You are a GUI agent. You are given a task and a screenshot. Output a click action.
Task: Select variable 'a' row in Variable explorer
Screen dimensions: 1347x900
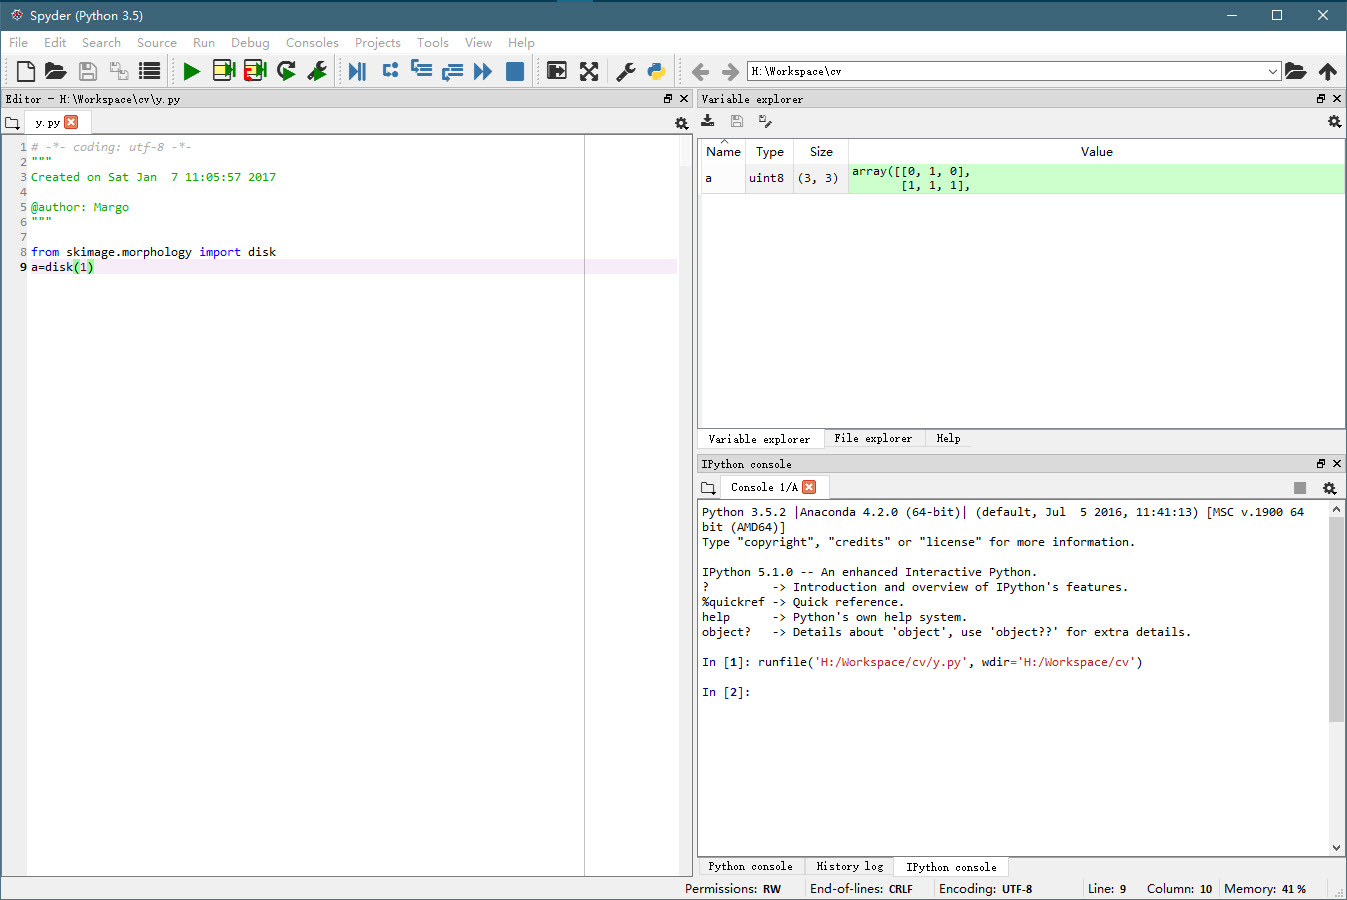click(x=723, y=178)
